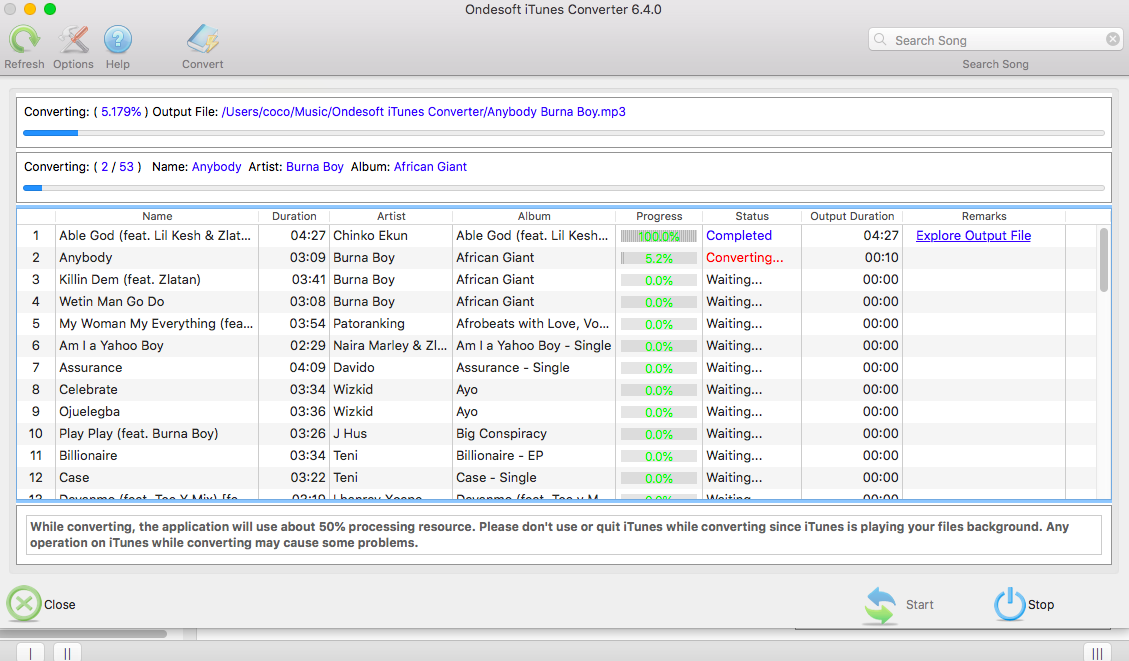Viewport: 1129px width, 661px height.
Task: Click the 100.0% progress bar of Able God
Action: [x=659, y=236]
